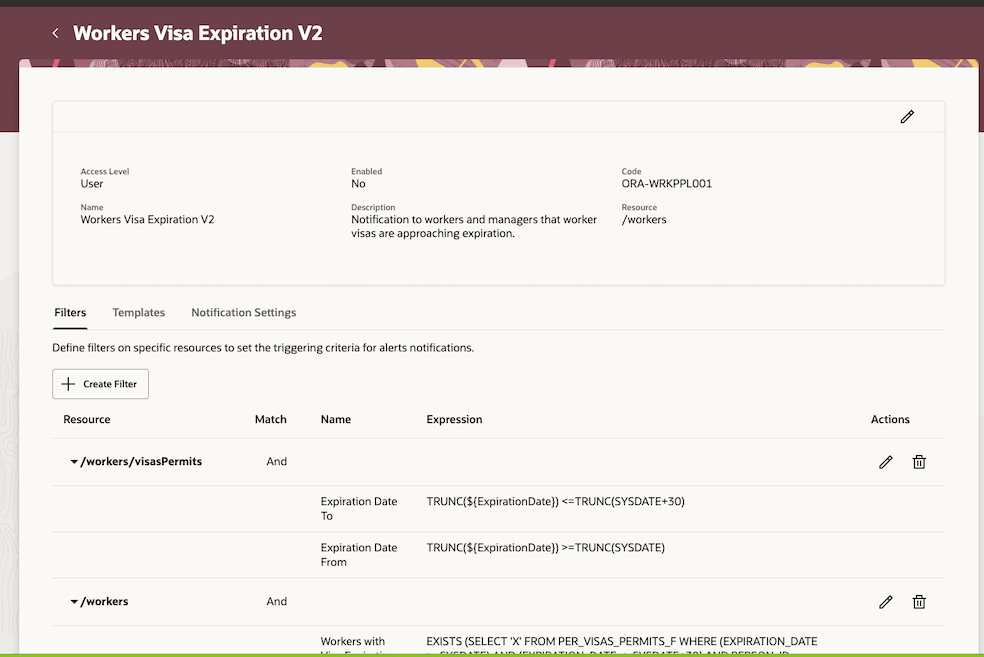Collapse the /workers/visasPermits row
The height and width of the screenshot is (657, 984).
pyautogui.click(x=74, y=462)
